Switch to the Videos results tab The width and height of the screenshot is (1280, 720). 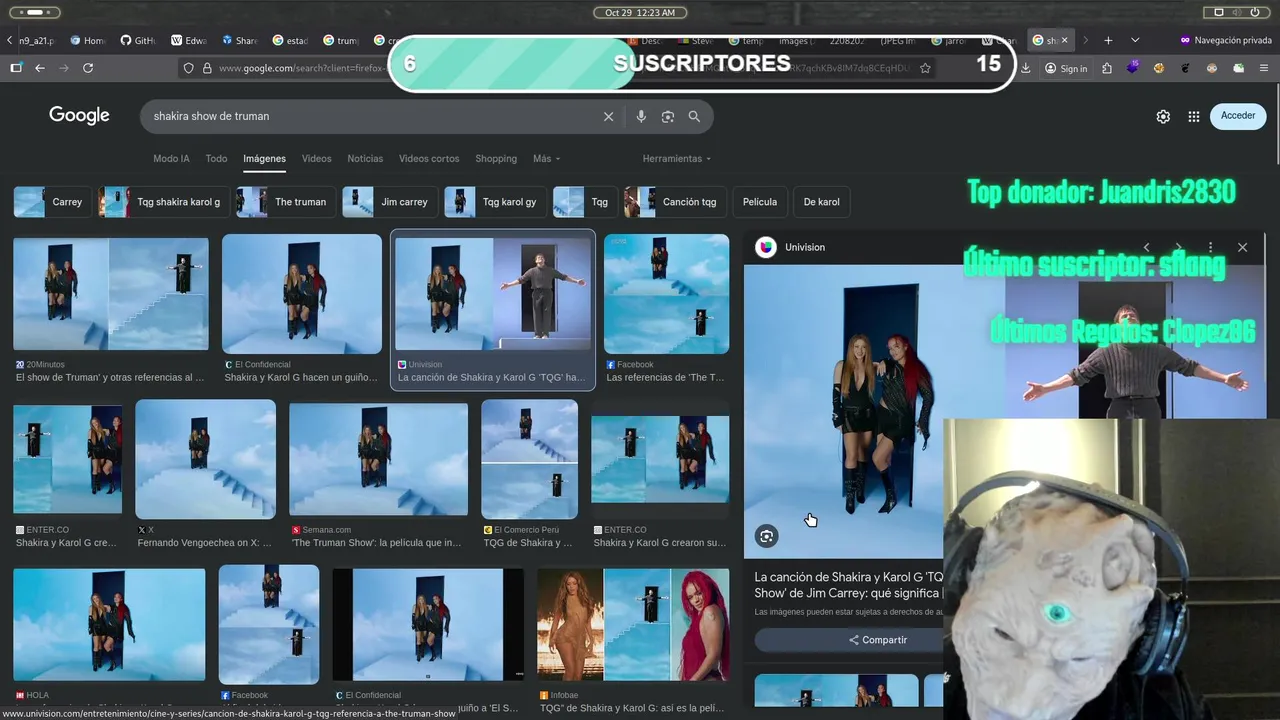316,158
